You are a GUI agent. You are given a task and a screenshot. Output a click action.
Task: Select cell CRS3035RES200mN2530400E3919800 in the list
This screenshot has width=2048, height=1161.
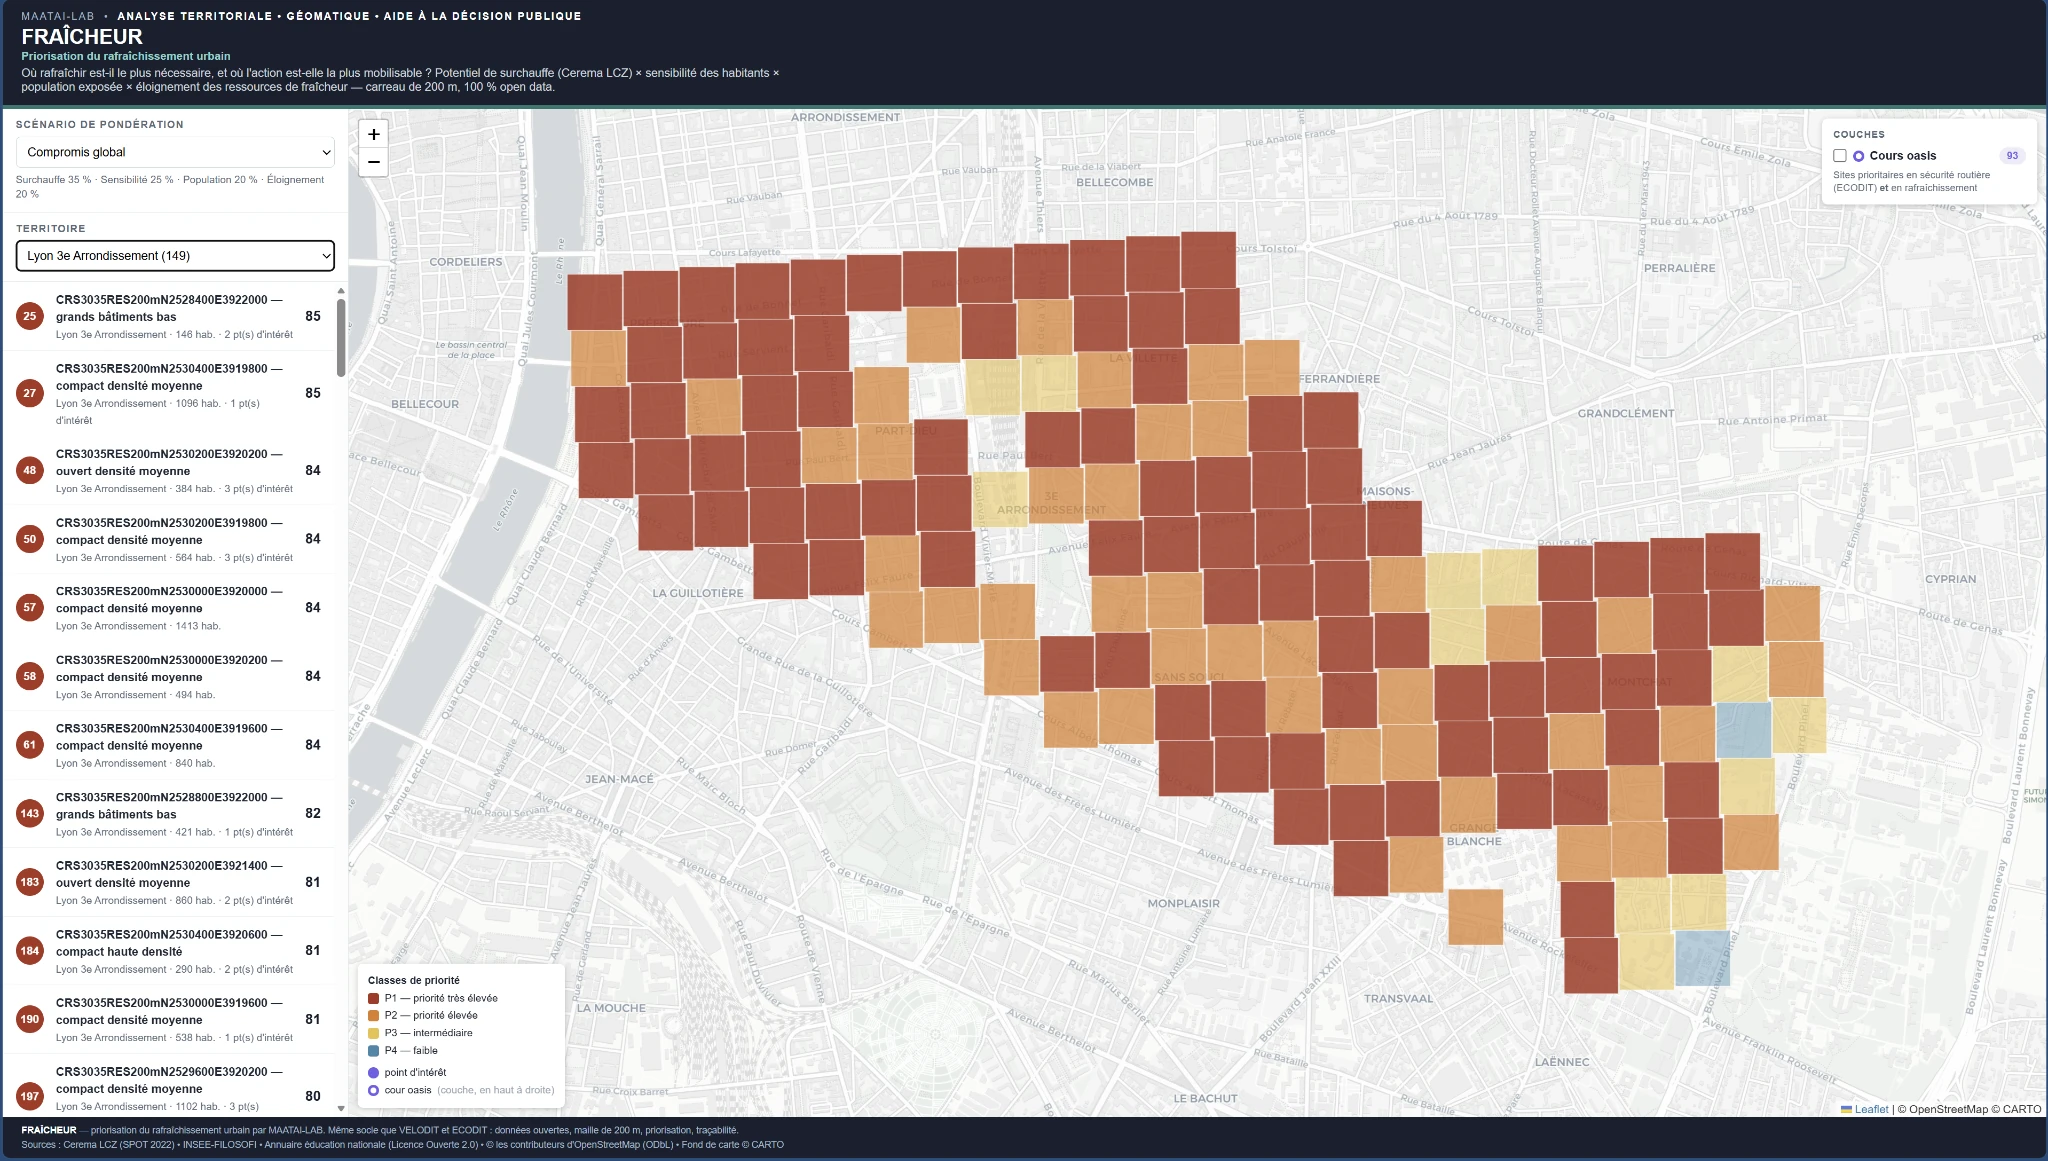pos(169,393)
